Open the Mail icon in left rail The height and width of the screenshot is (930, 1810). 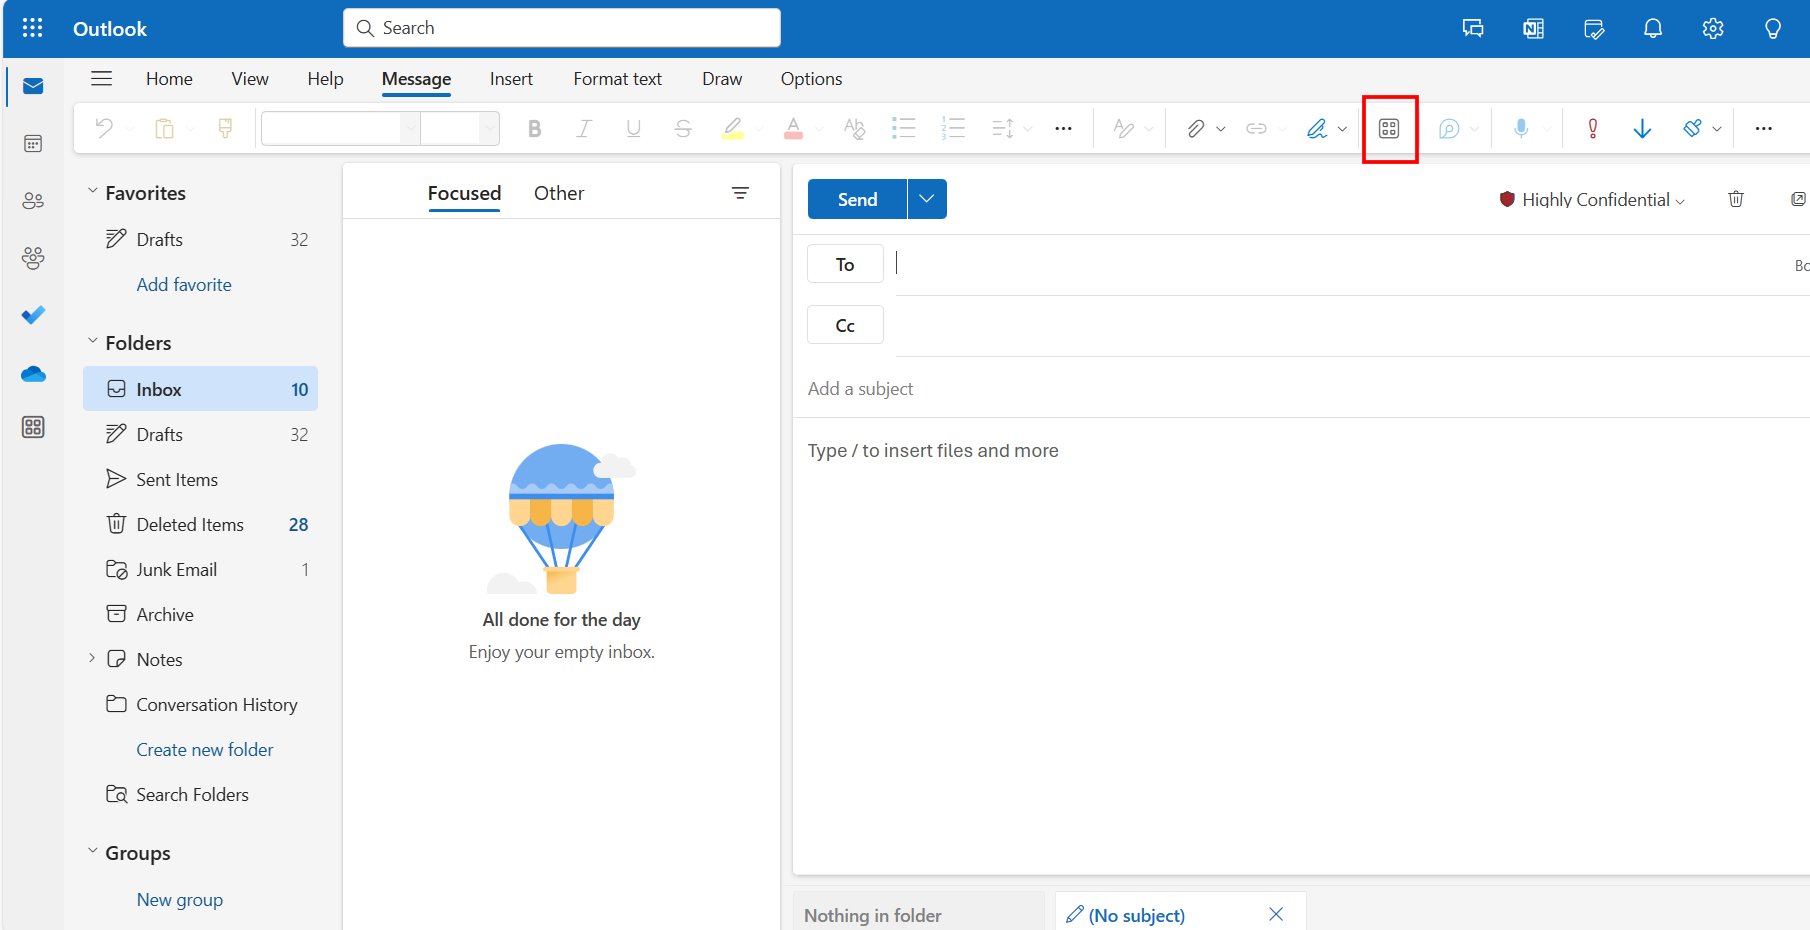(33, 86)
